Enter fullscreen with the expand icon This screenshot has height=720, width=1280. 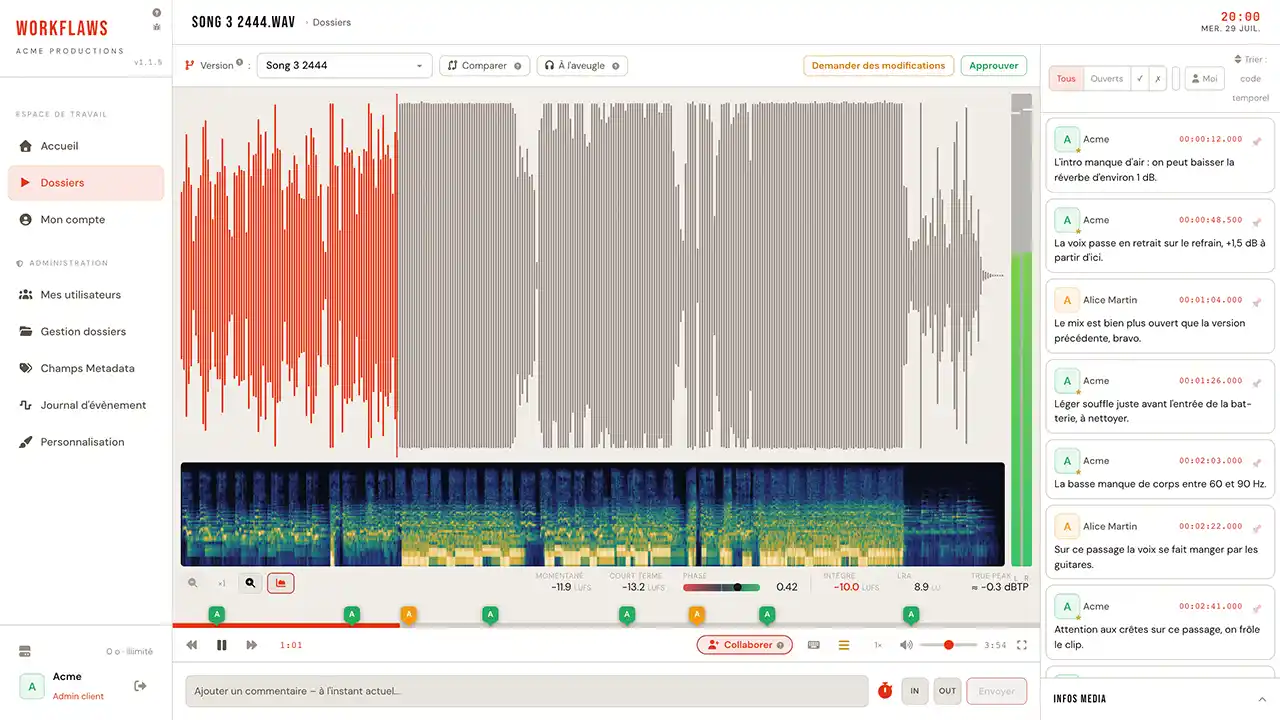click(x=1022, y=645)
